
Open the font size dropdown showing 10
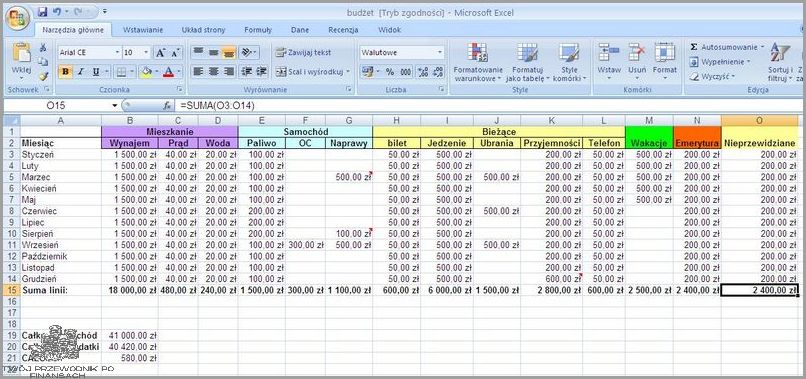tap(146, 52)
